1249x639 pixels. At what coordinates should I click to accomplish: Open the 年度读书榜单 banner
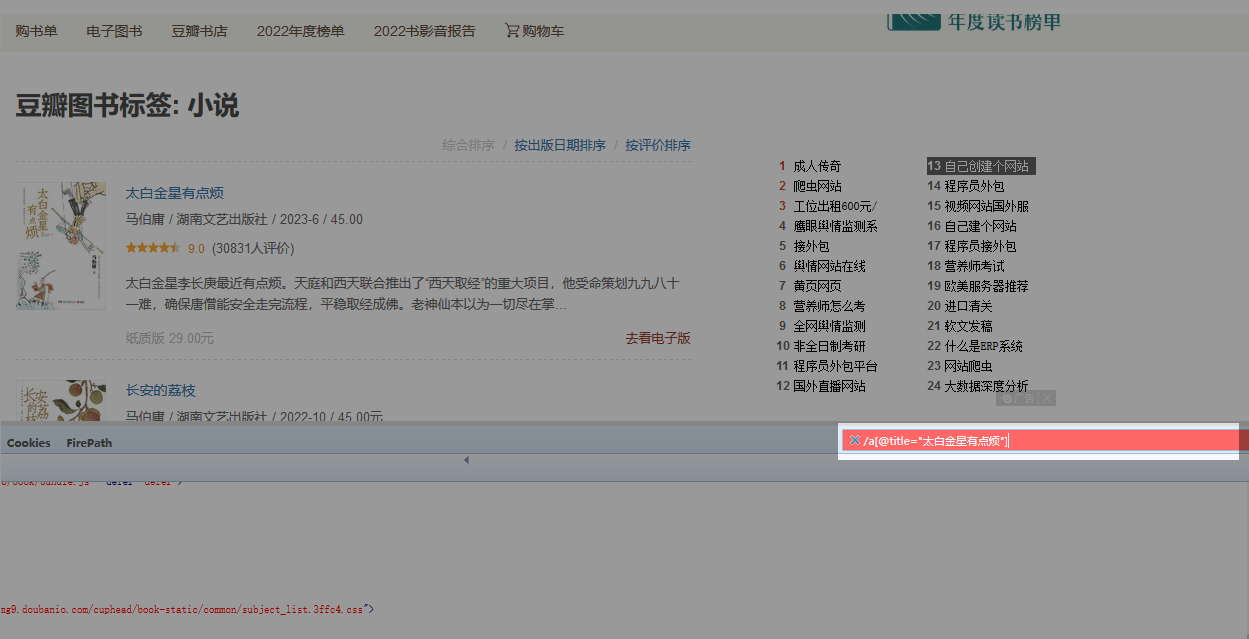[974, 20]
